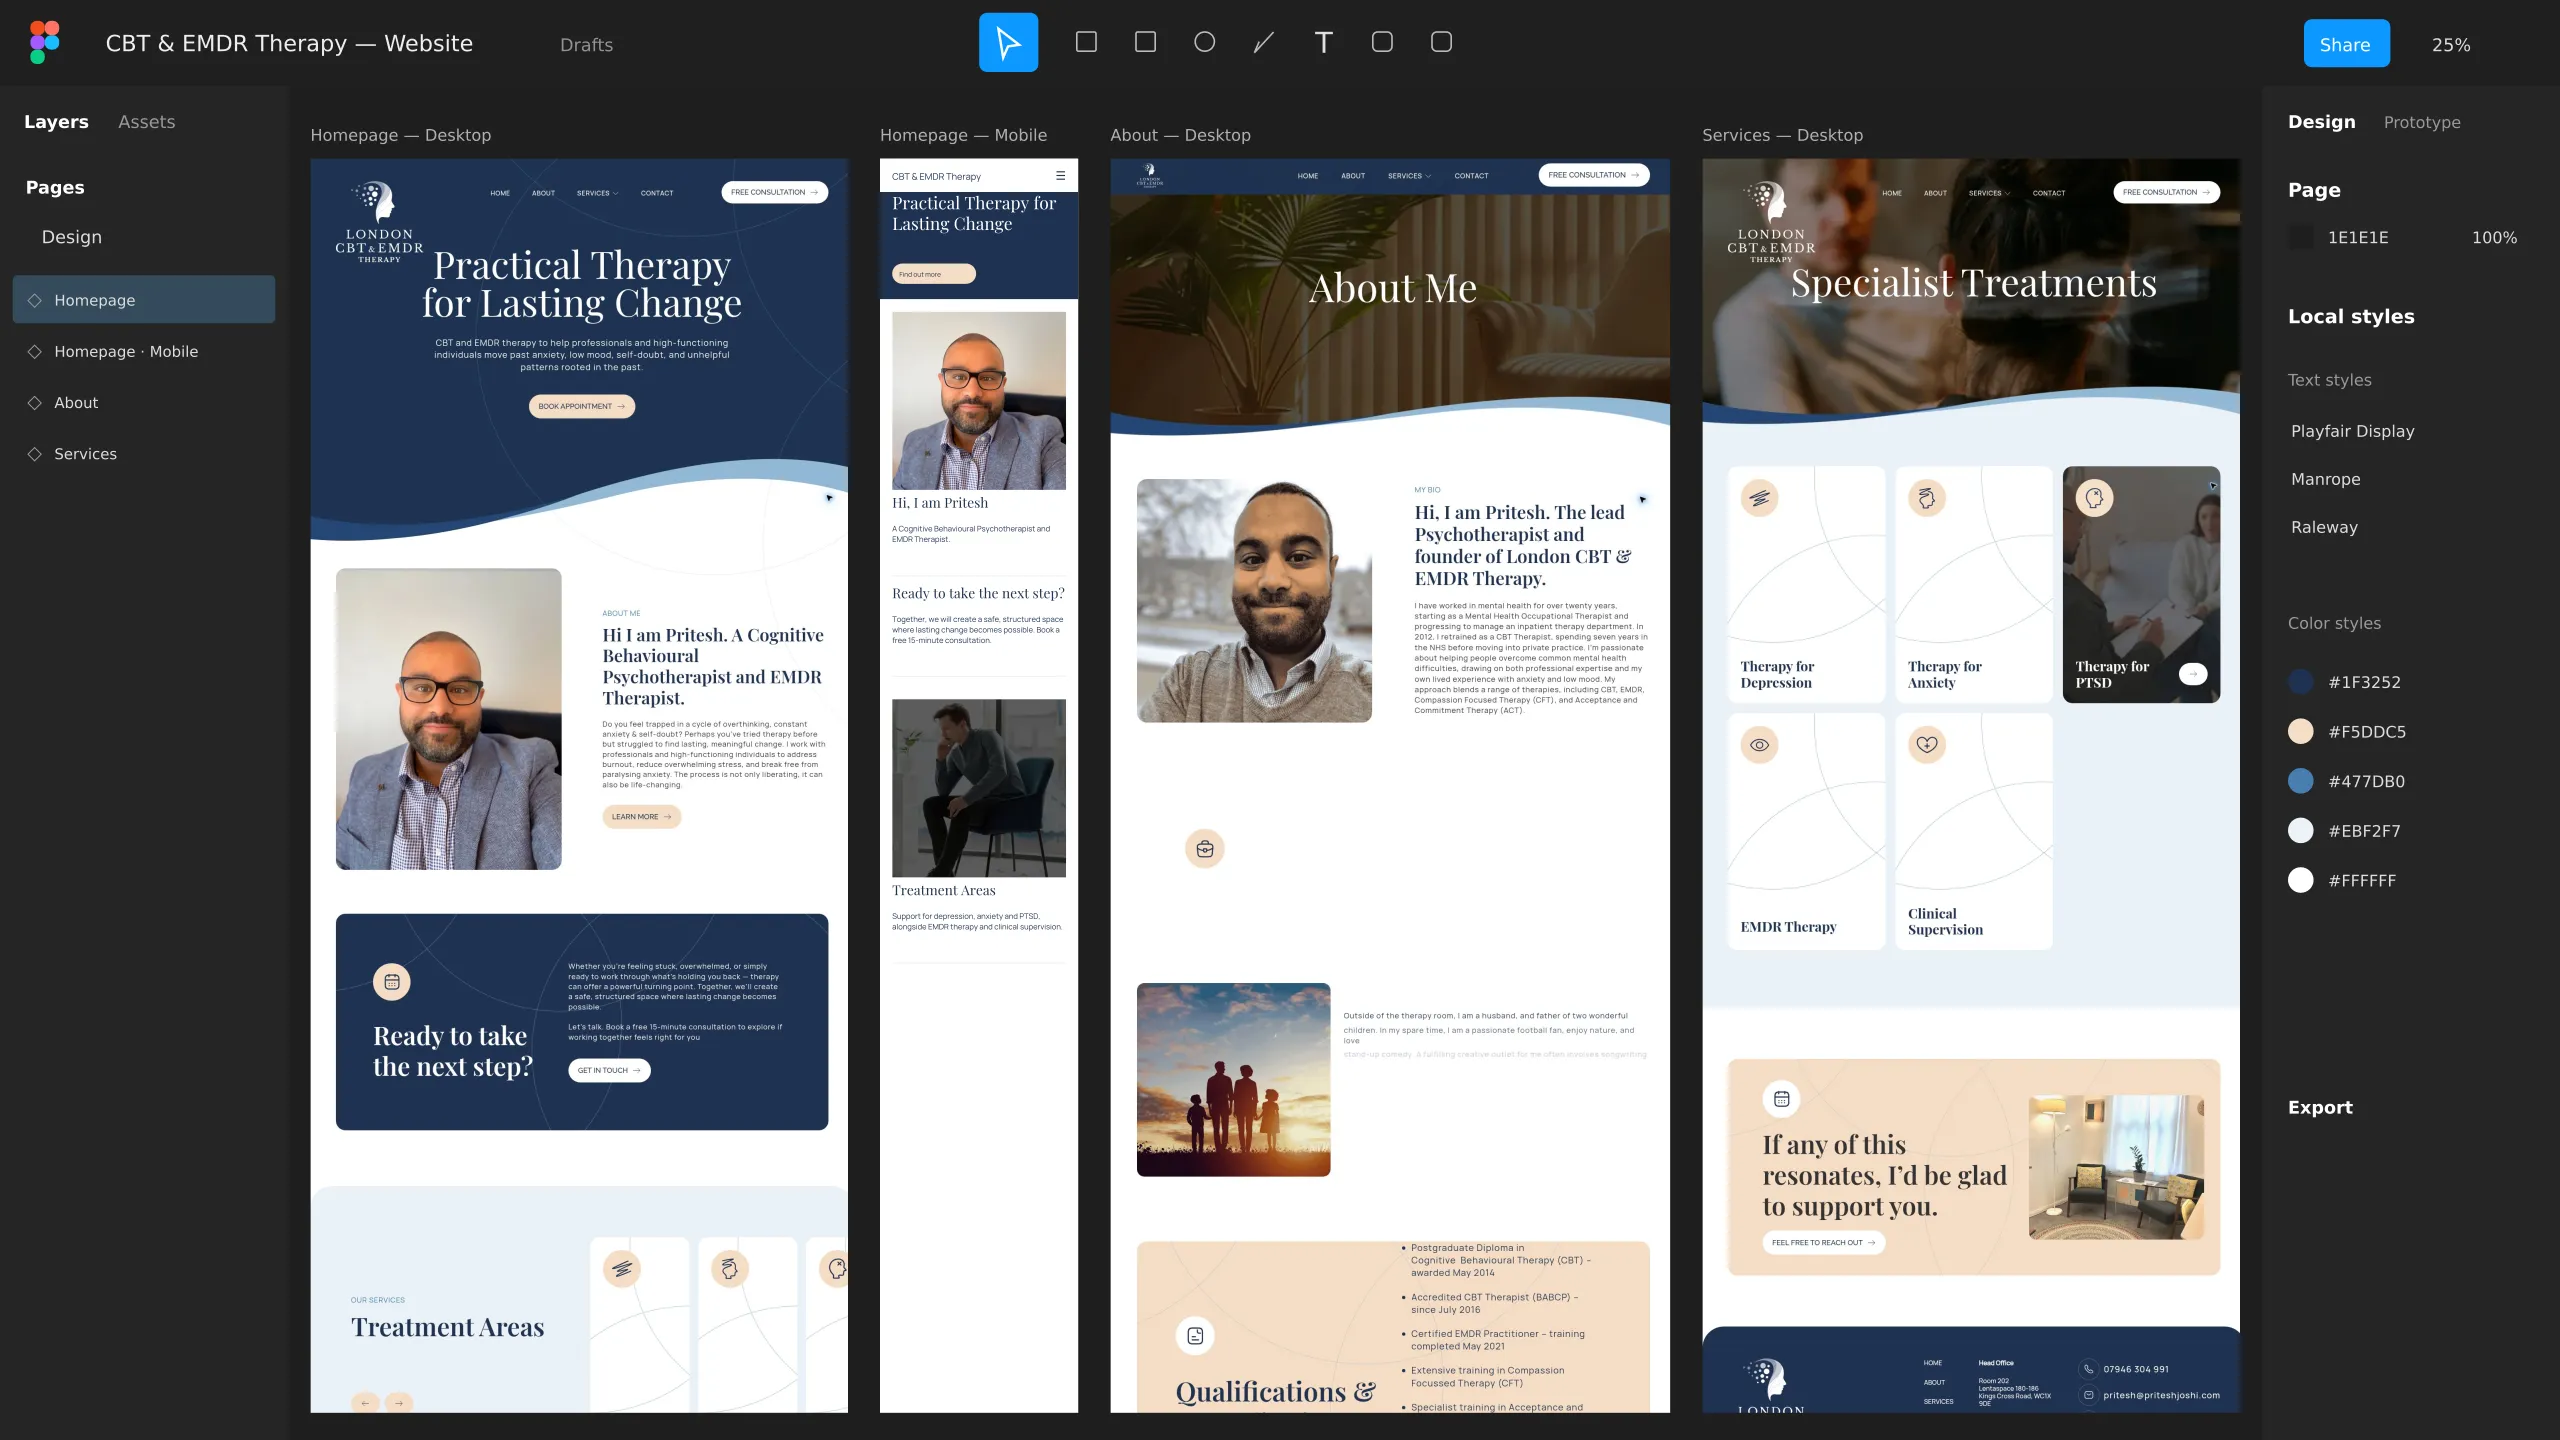Click calendar icon above 'Ready to take the next step?'
This screenshot has width=2560, height=1440.
392,982
